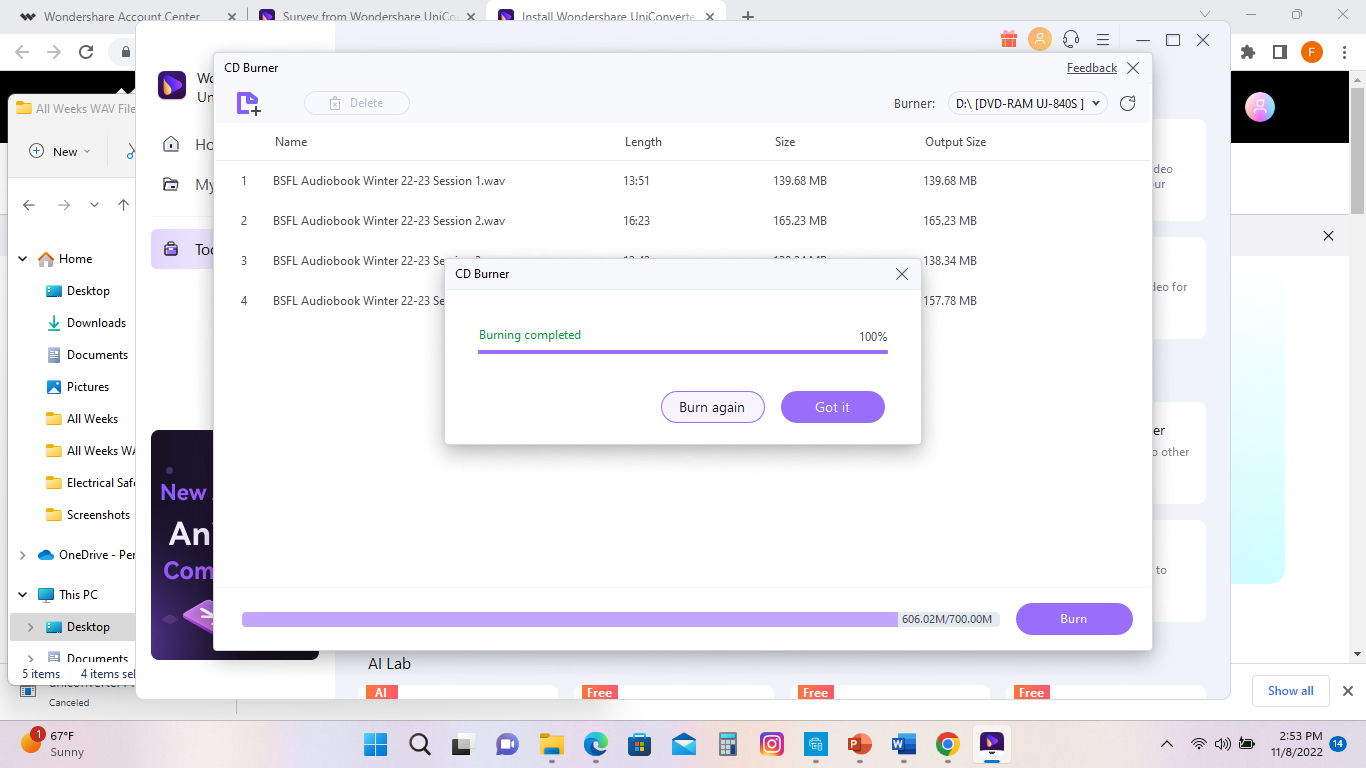The image size is (1366, 768).
Task: Switch to the Survey from Wondershare tab
Action: [x=363, y=17]
